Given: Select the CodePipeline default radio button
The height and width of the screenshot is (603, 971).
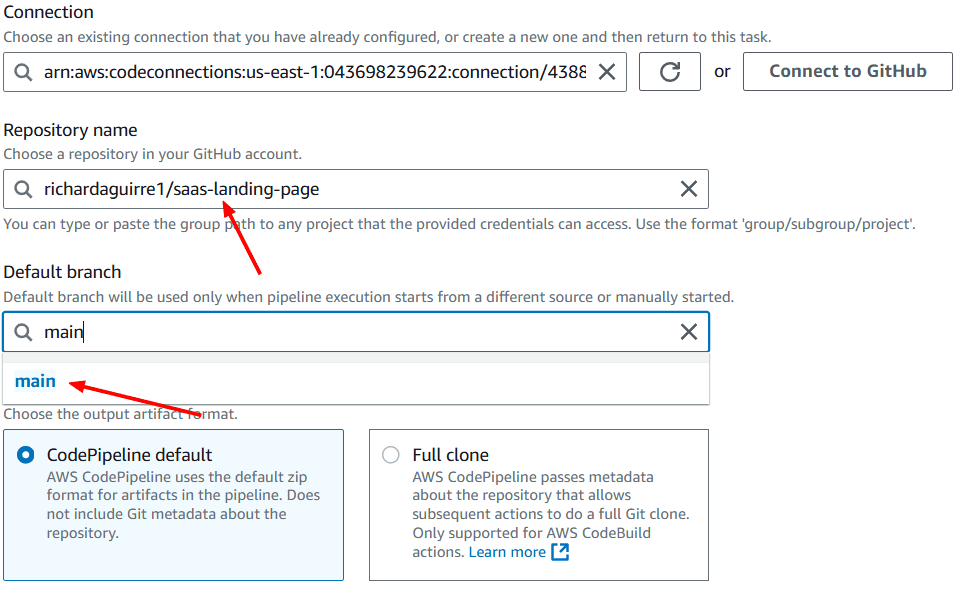Looking at the screenshot, I should [26, 455].
